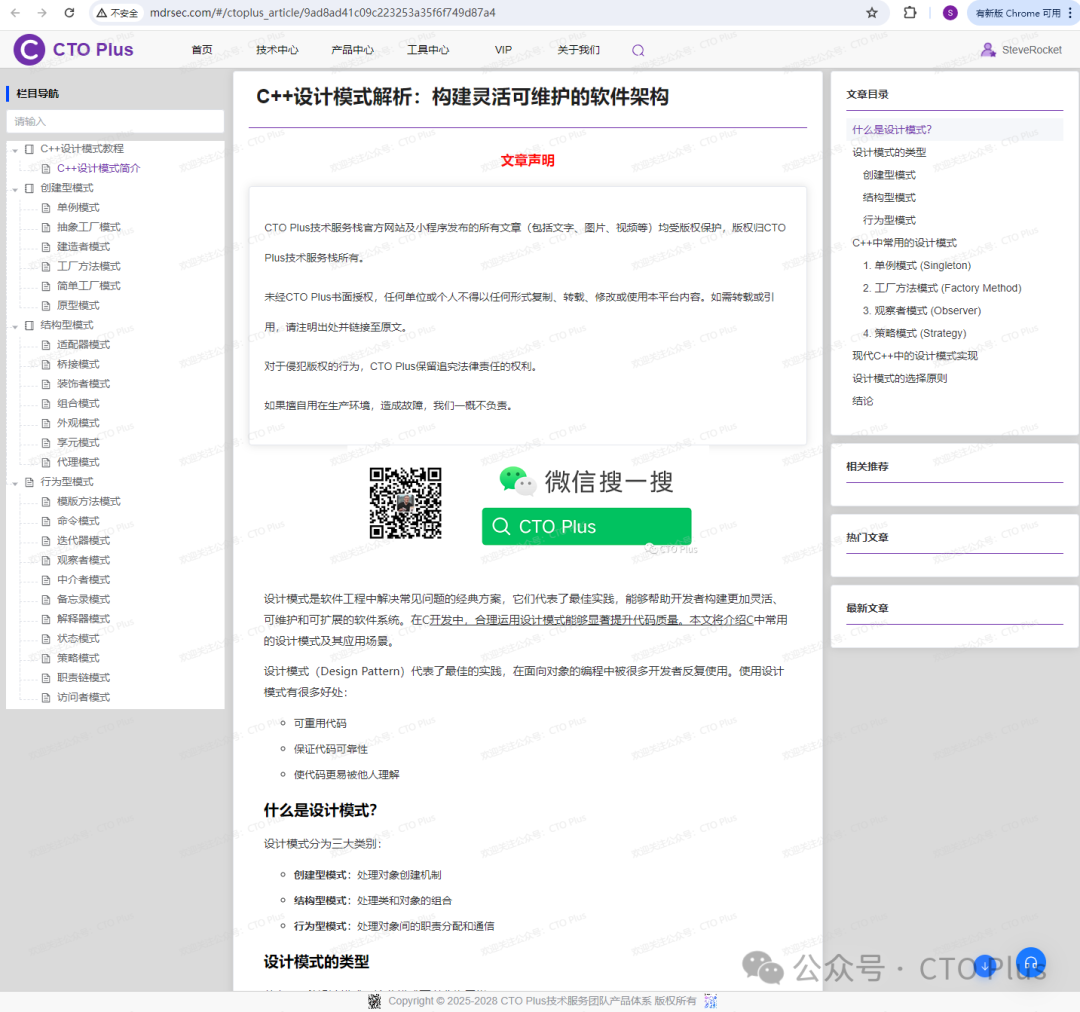Open the Chrome extensions puzzle icon

(x=909, y=13)
